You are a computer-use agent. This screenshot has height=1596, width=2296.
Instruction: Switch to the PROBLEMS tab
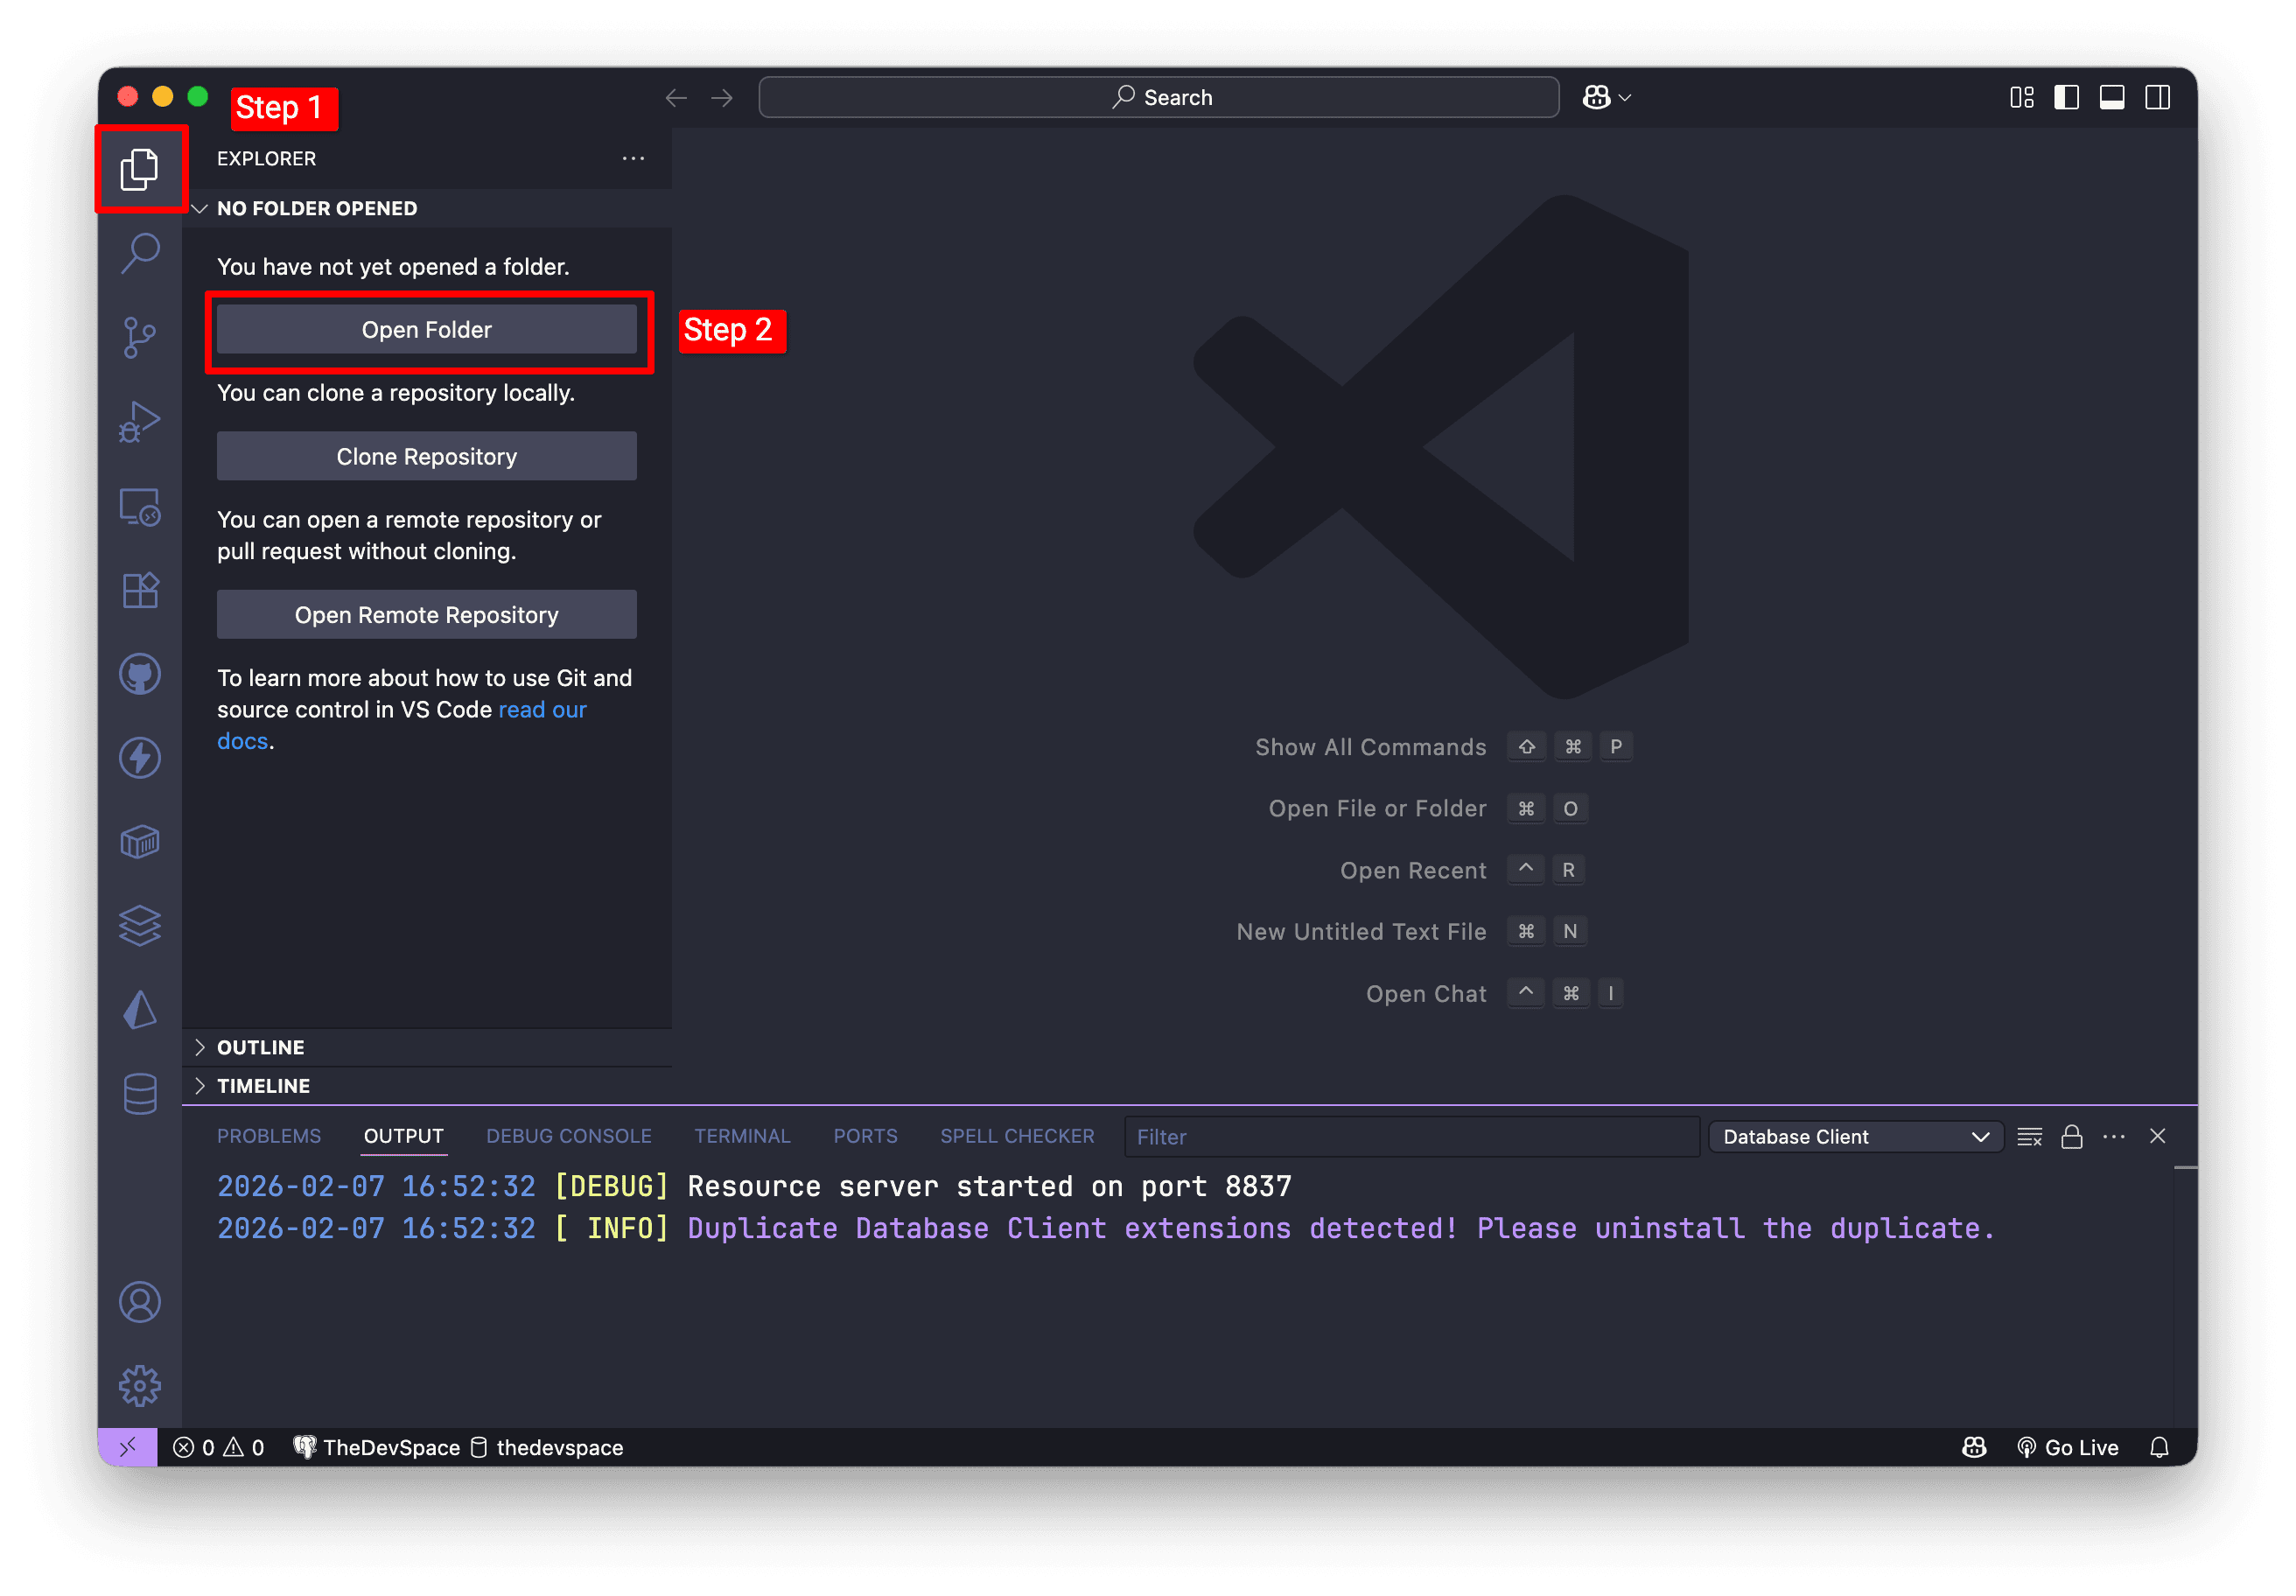tap(269, 1136)
